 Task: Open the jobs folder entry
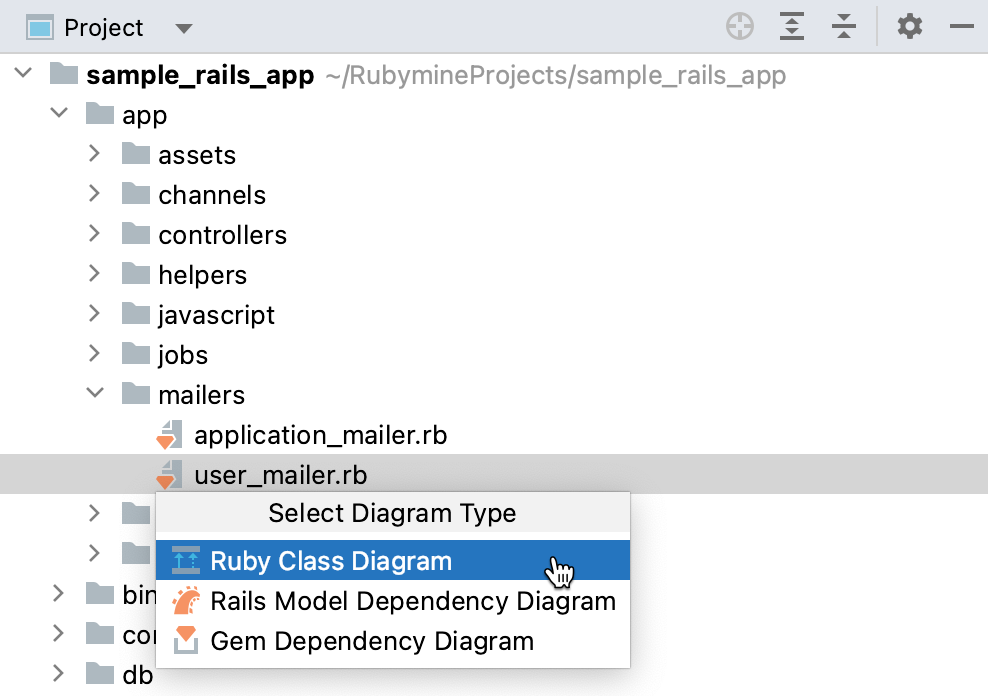tap(183, 354)
